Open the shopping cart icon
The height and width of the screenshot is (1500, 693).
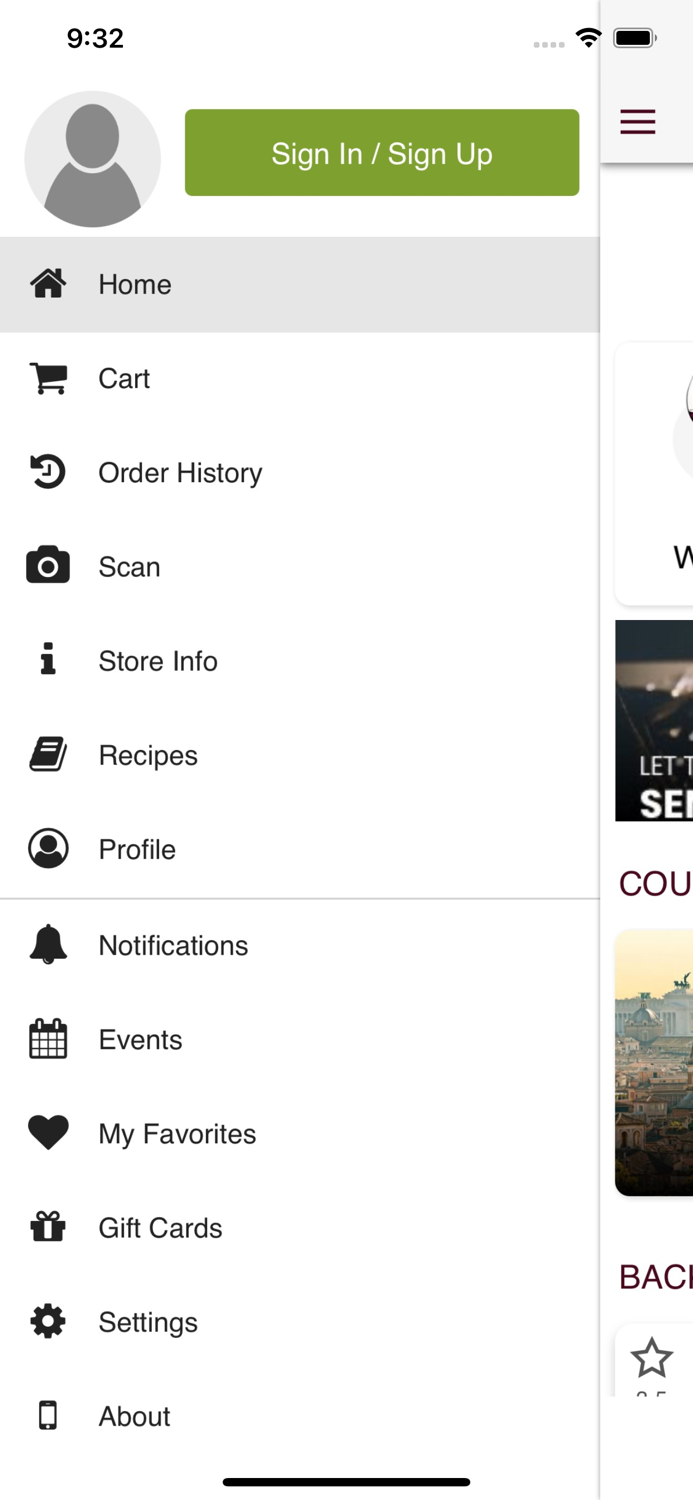click(48, 378)
